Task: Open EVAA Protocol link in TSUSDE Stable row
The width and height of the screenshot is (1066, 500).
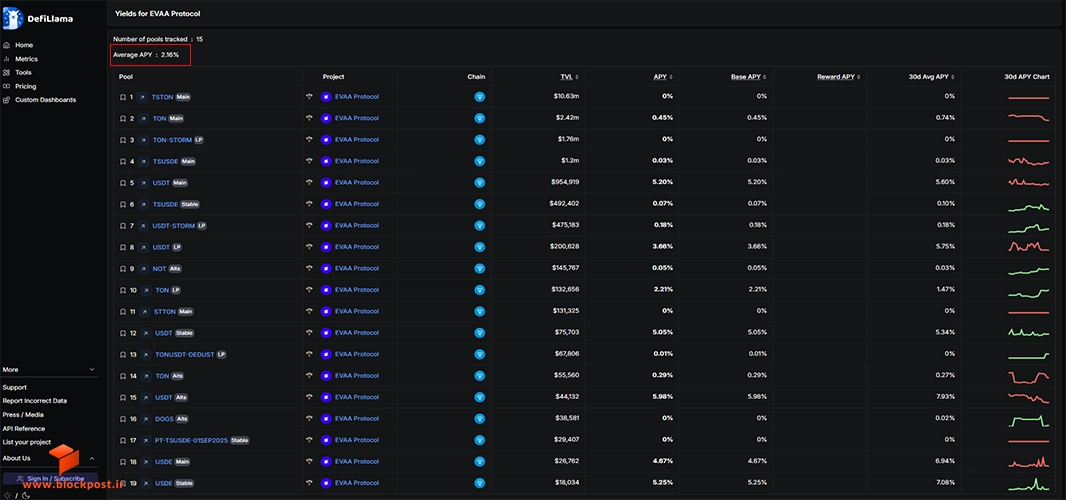Action: pos(357,204)
